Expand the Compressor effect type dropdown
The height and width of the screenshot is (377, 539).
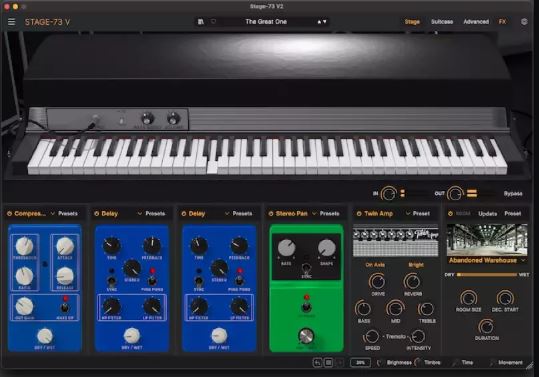53,214
